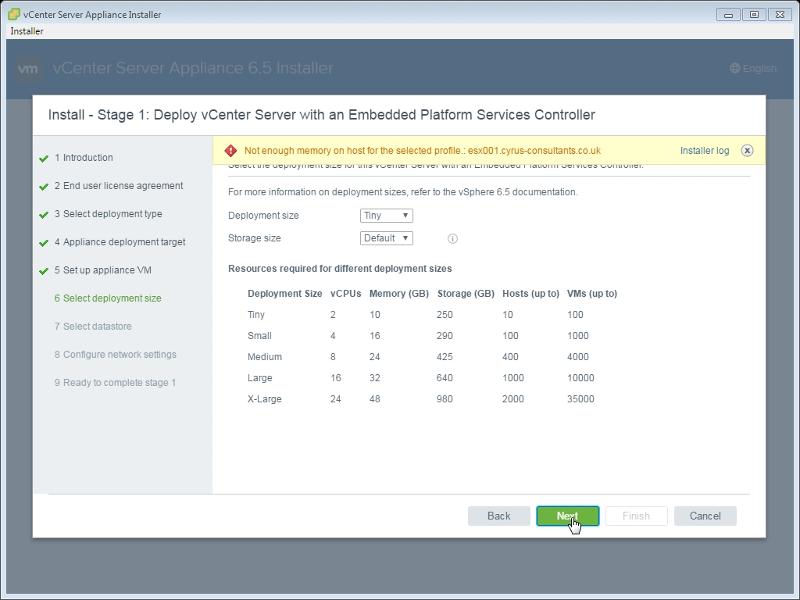
Task: Click the Medium row label
Action: point(264,357)
